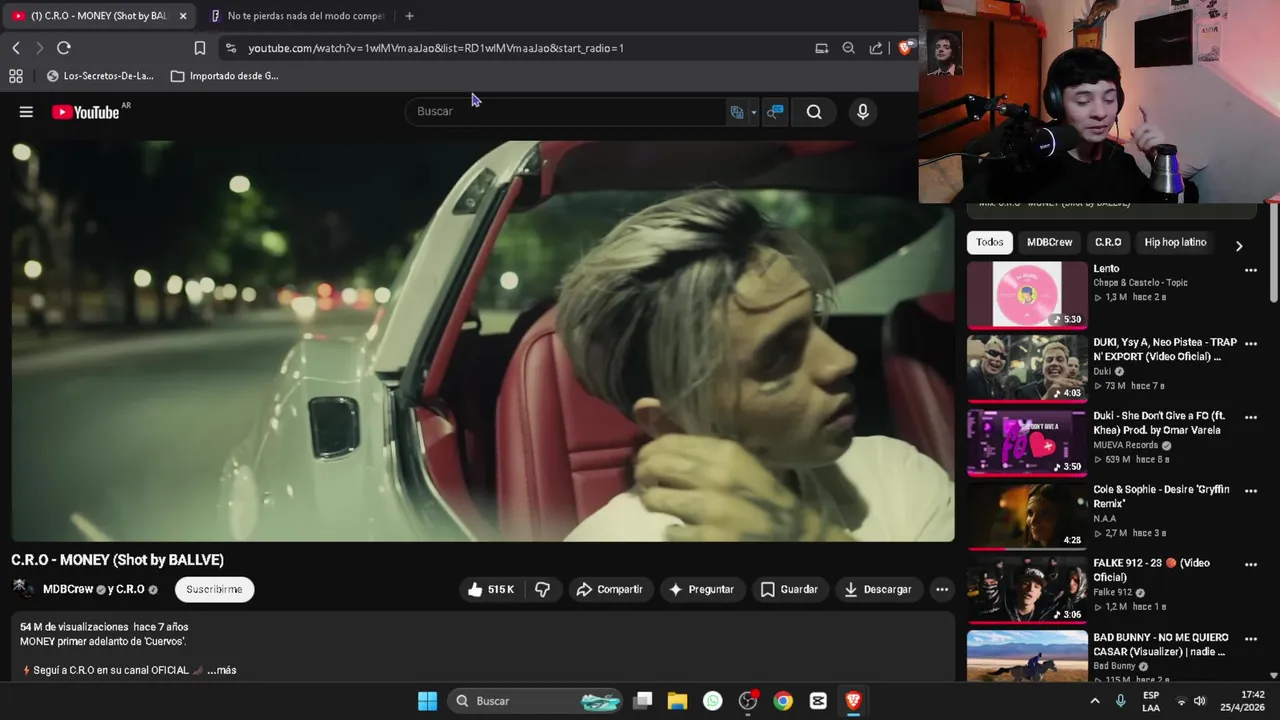
Task: Save video with Guardar button
Action: point(789,590)
